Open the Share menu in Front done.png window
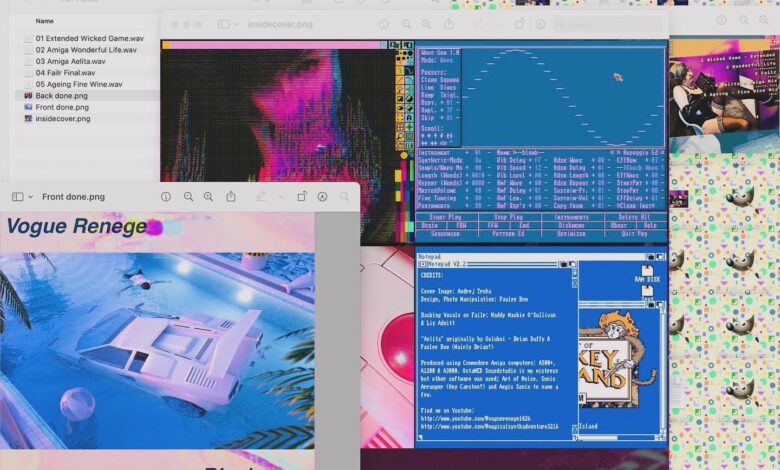The height and width of the screenshot is (470, 780). click(x=231, y=196)
